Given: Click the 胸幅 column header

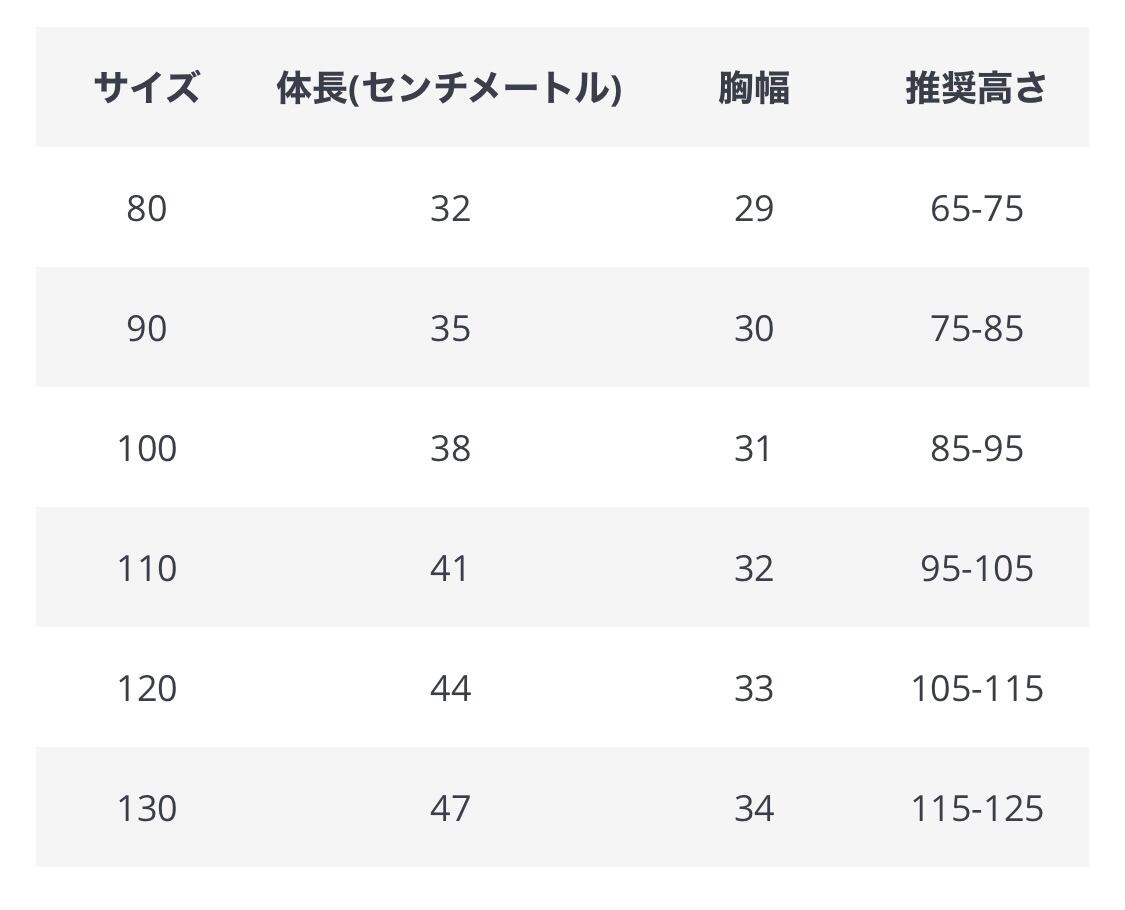Looking at the screenshot, I should tap(753, 88).
